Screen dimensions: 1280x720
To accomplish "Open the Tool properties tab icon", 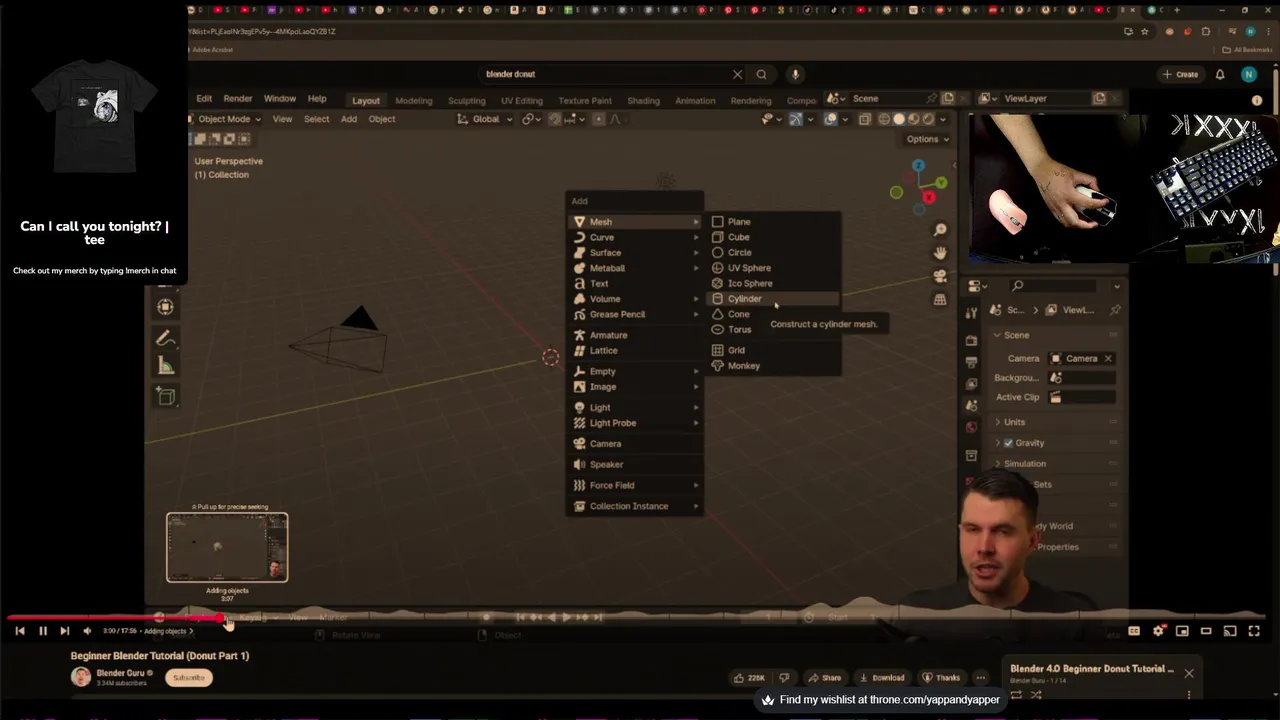I will [x=971, y=311].
